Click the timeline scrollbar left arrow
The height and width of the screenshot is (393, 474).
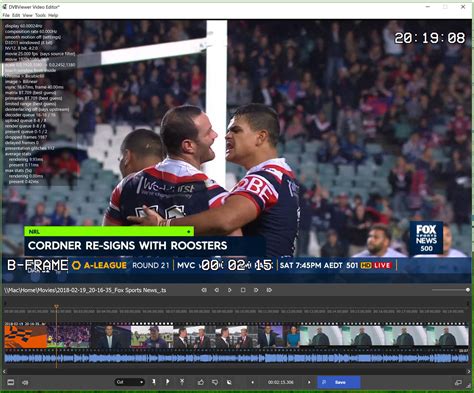(4, 371)
